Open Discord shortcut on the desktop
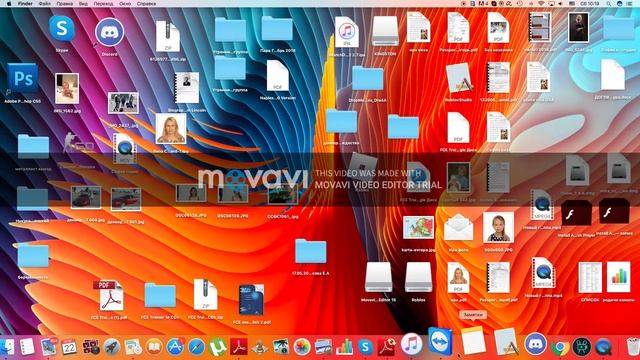 [x=109, y=32]
